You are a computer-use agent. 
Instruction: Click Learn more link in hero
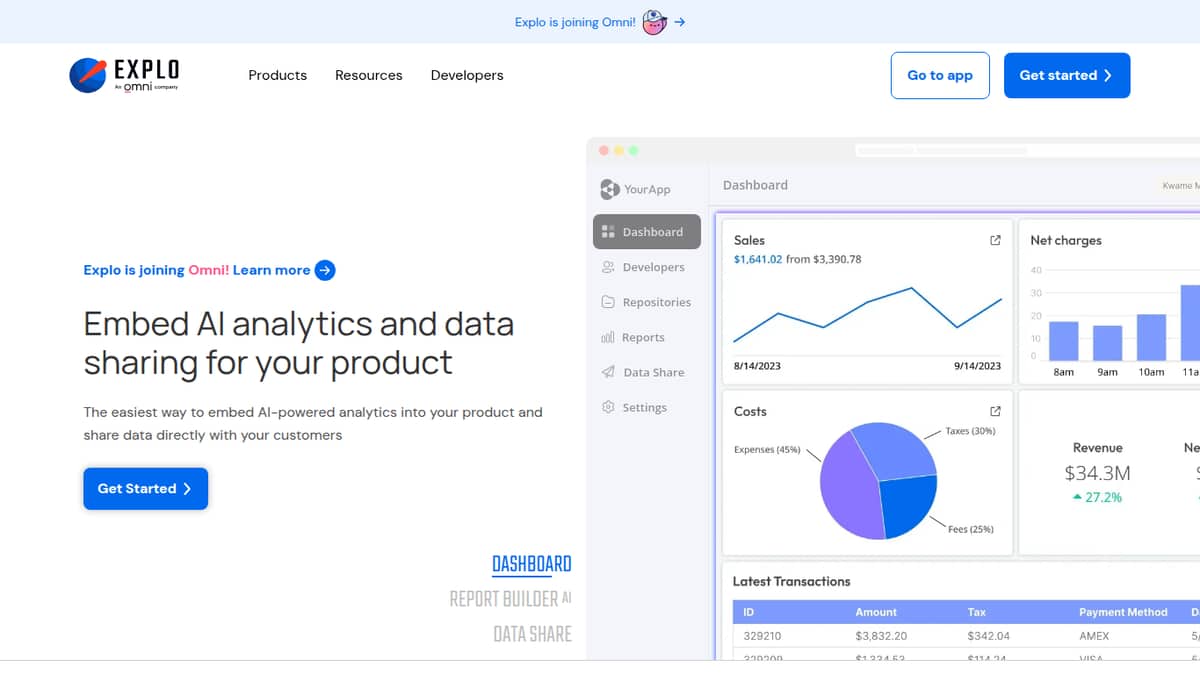point(271,270)
